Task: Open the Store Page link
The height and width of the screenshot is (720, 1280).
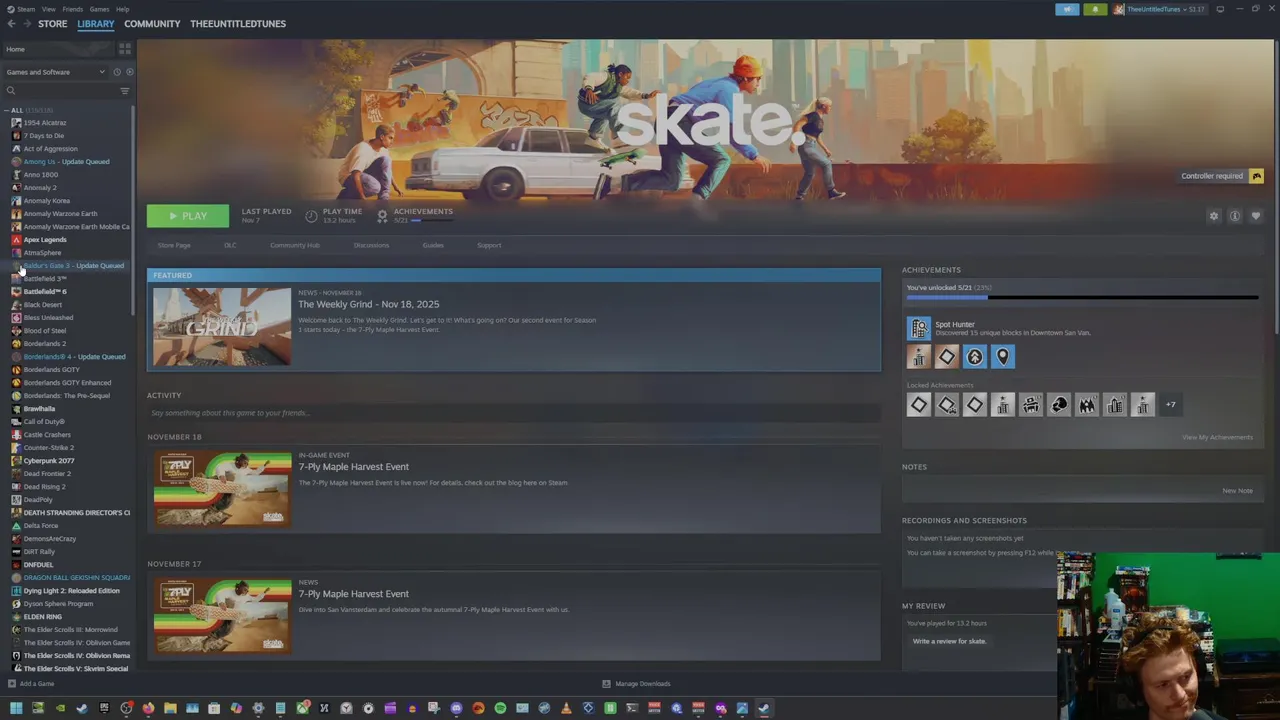Action: 174,245
